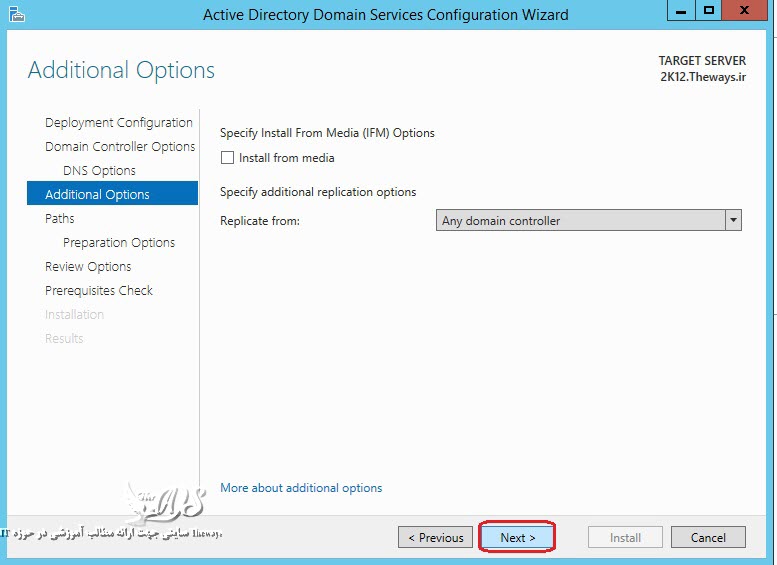Open Preparation Options in the sidebar
777x565 pixels.
tap(118, 243)
